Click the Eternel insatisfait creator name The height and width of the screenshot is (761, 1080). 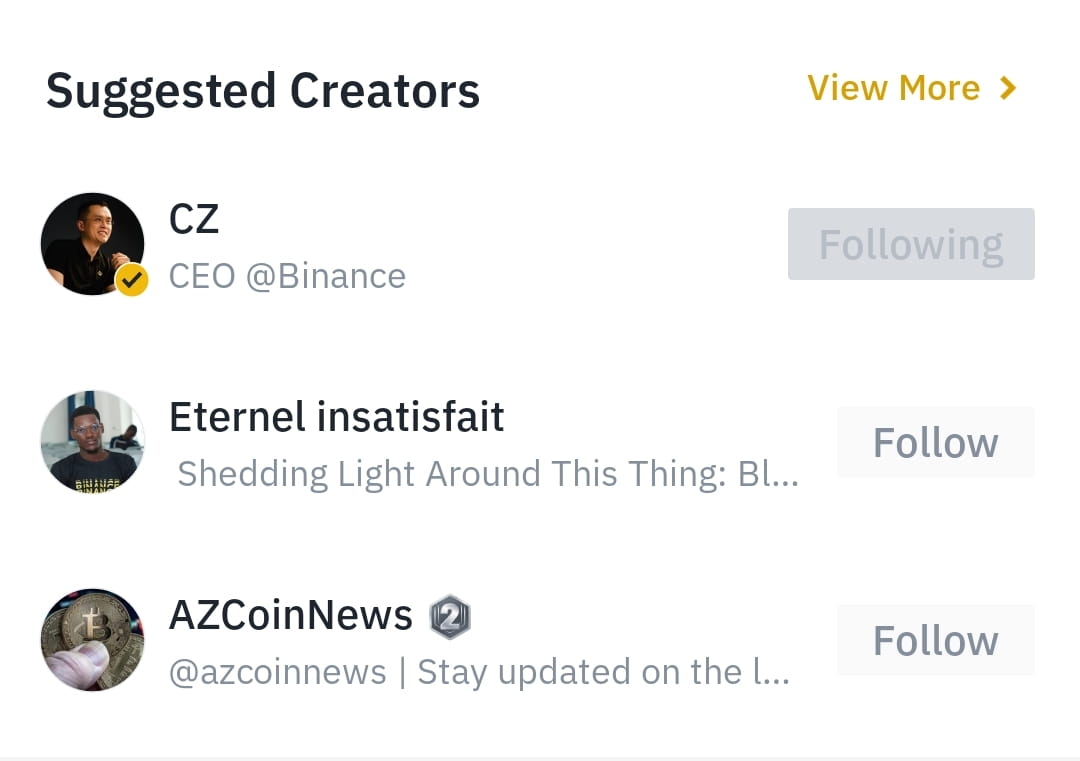click(x=336, y=417)
